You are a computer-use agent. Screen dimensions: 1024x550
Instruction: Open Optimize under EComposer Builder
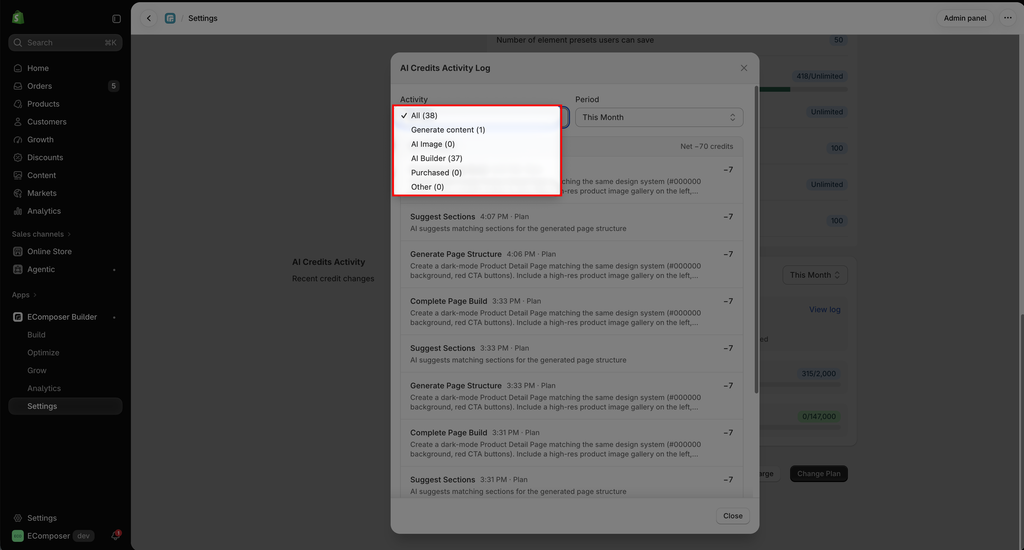[43, 353]
